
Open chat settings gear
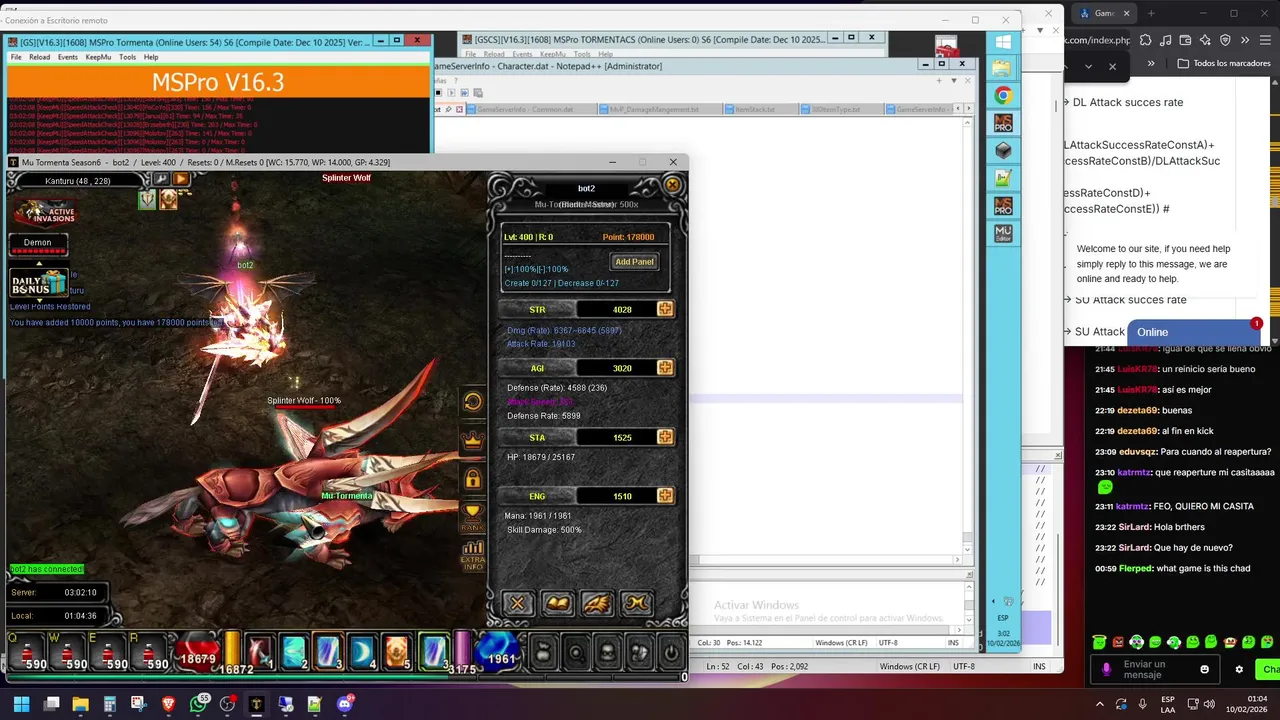coord(1240,669)
